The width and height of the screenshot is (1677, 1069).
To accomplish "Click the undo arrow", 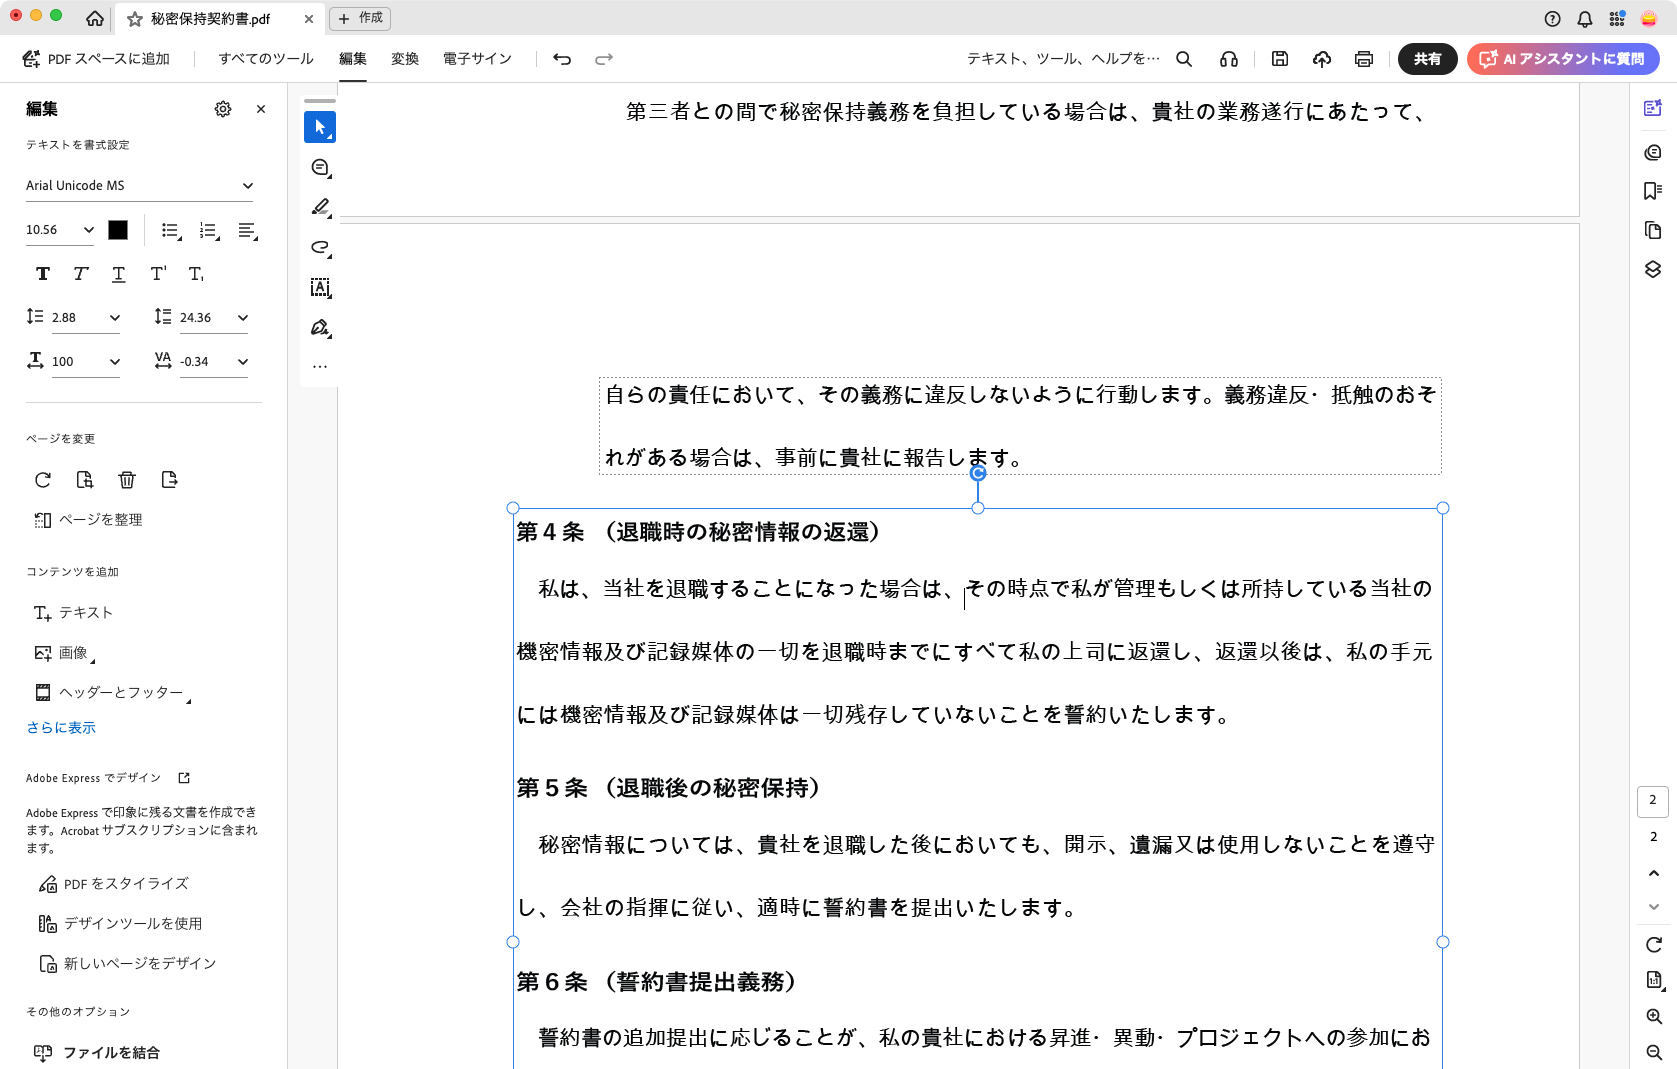I will [562, 59].
